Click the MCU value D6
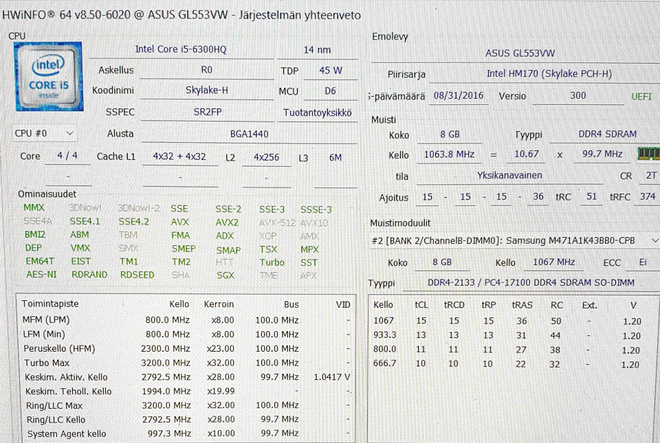The image size is (660, 443). pos(330,91)
